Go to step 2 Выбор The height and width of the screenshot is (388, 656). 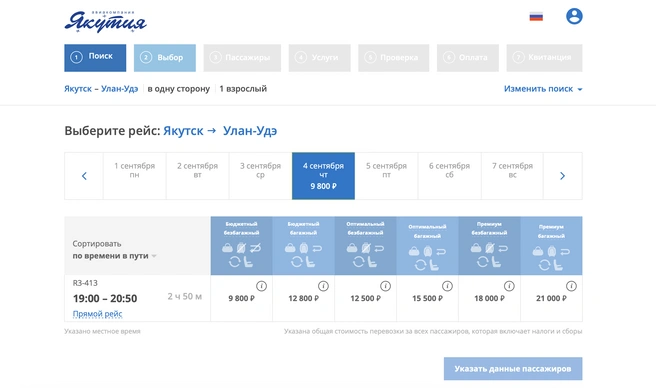tap(165, 58)
